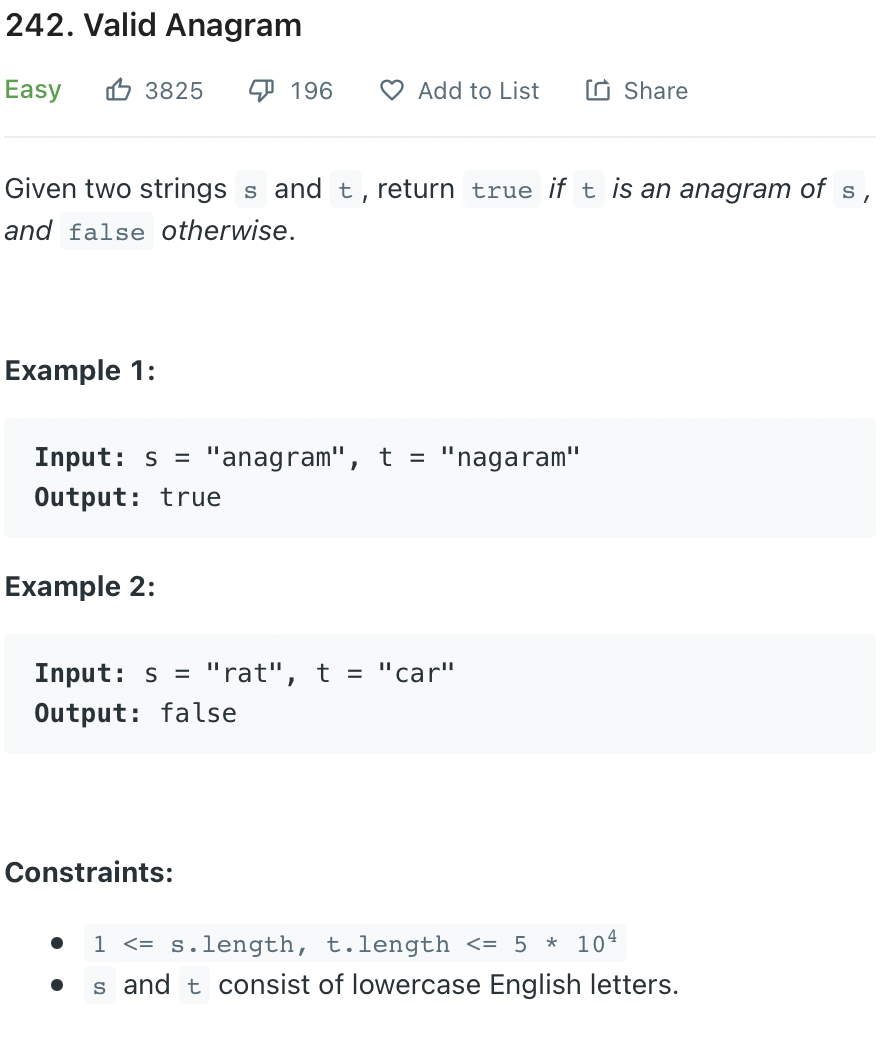Click the Example 1 code block
890x1042 pixels.
[x=440, y=477]
